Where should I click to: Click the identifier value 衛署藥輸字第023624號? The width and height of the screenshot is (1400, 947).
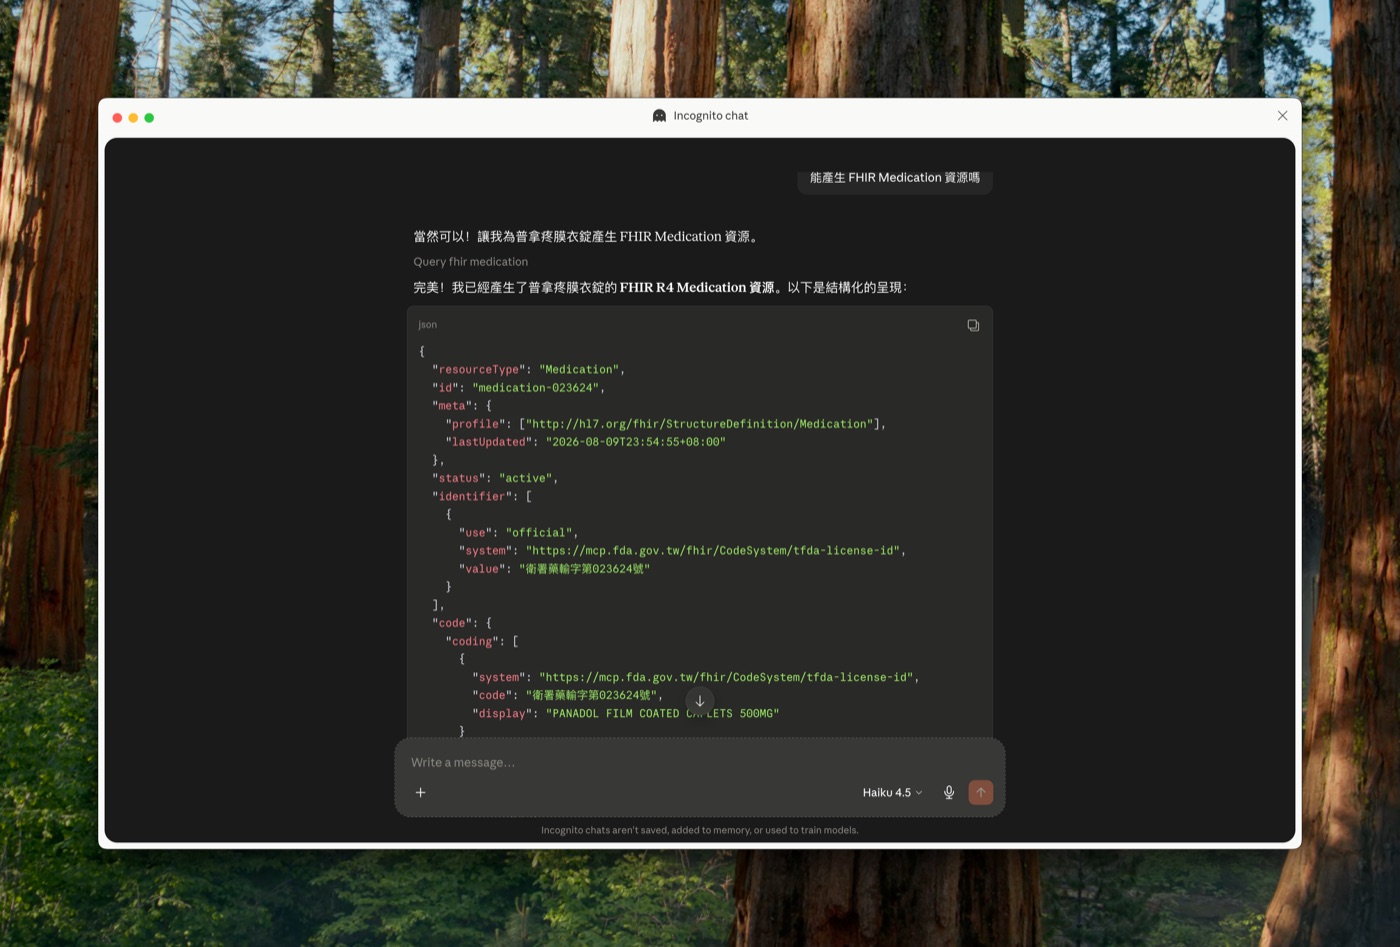(x=585, y=569)
